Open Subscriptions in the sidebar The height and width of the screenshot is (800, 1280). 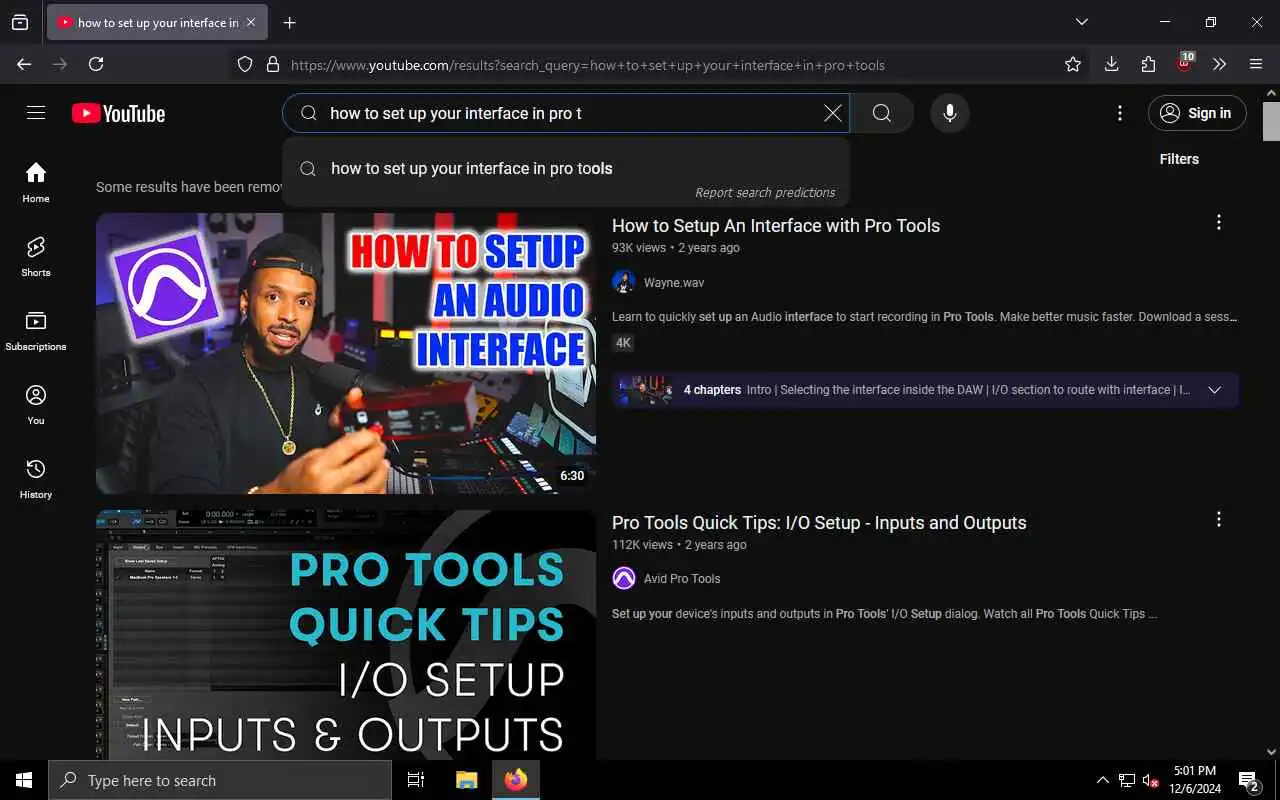click(x=36, y=330)
